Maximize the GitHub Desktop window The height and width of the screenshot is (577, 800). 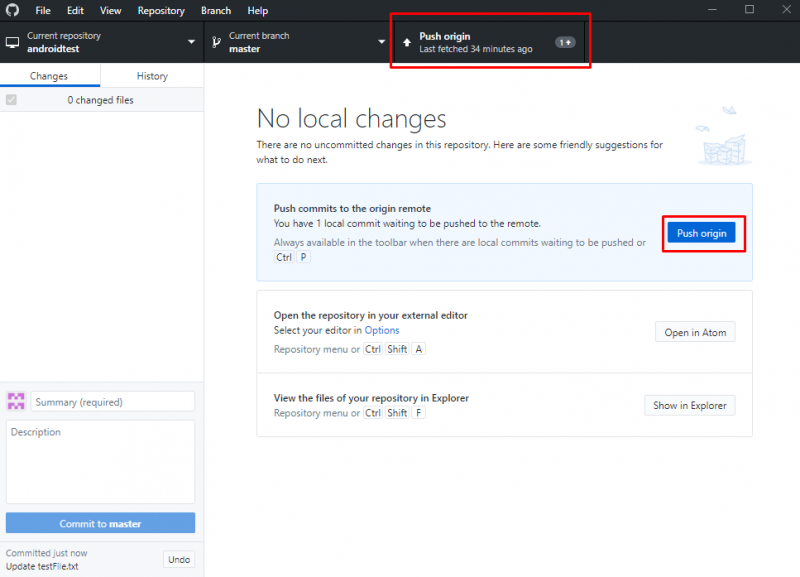[749, 10]
